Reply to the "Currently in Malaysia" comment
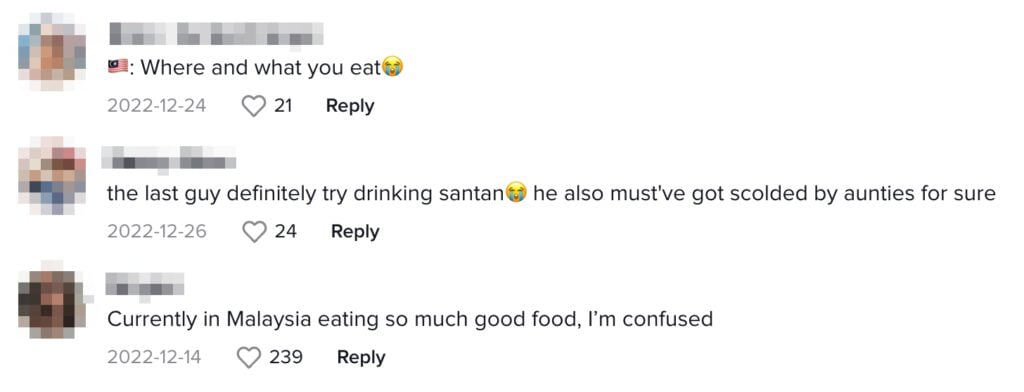Image resolution: width=1024 pixels, height=392 pixels. [x=361, y=357]
